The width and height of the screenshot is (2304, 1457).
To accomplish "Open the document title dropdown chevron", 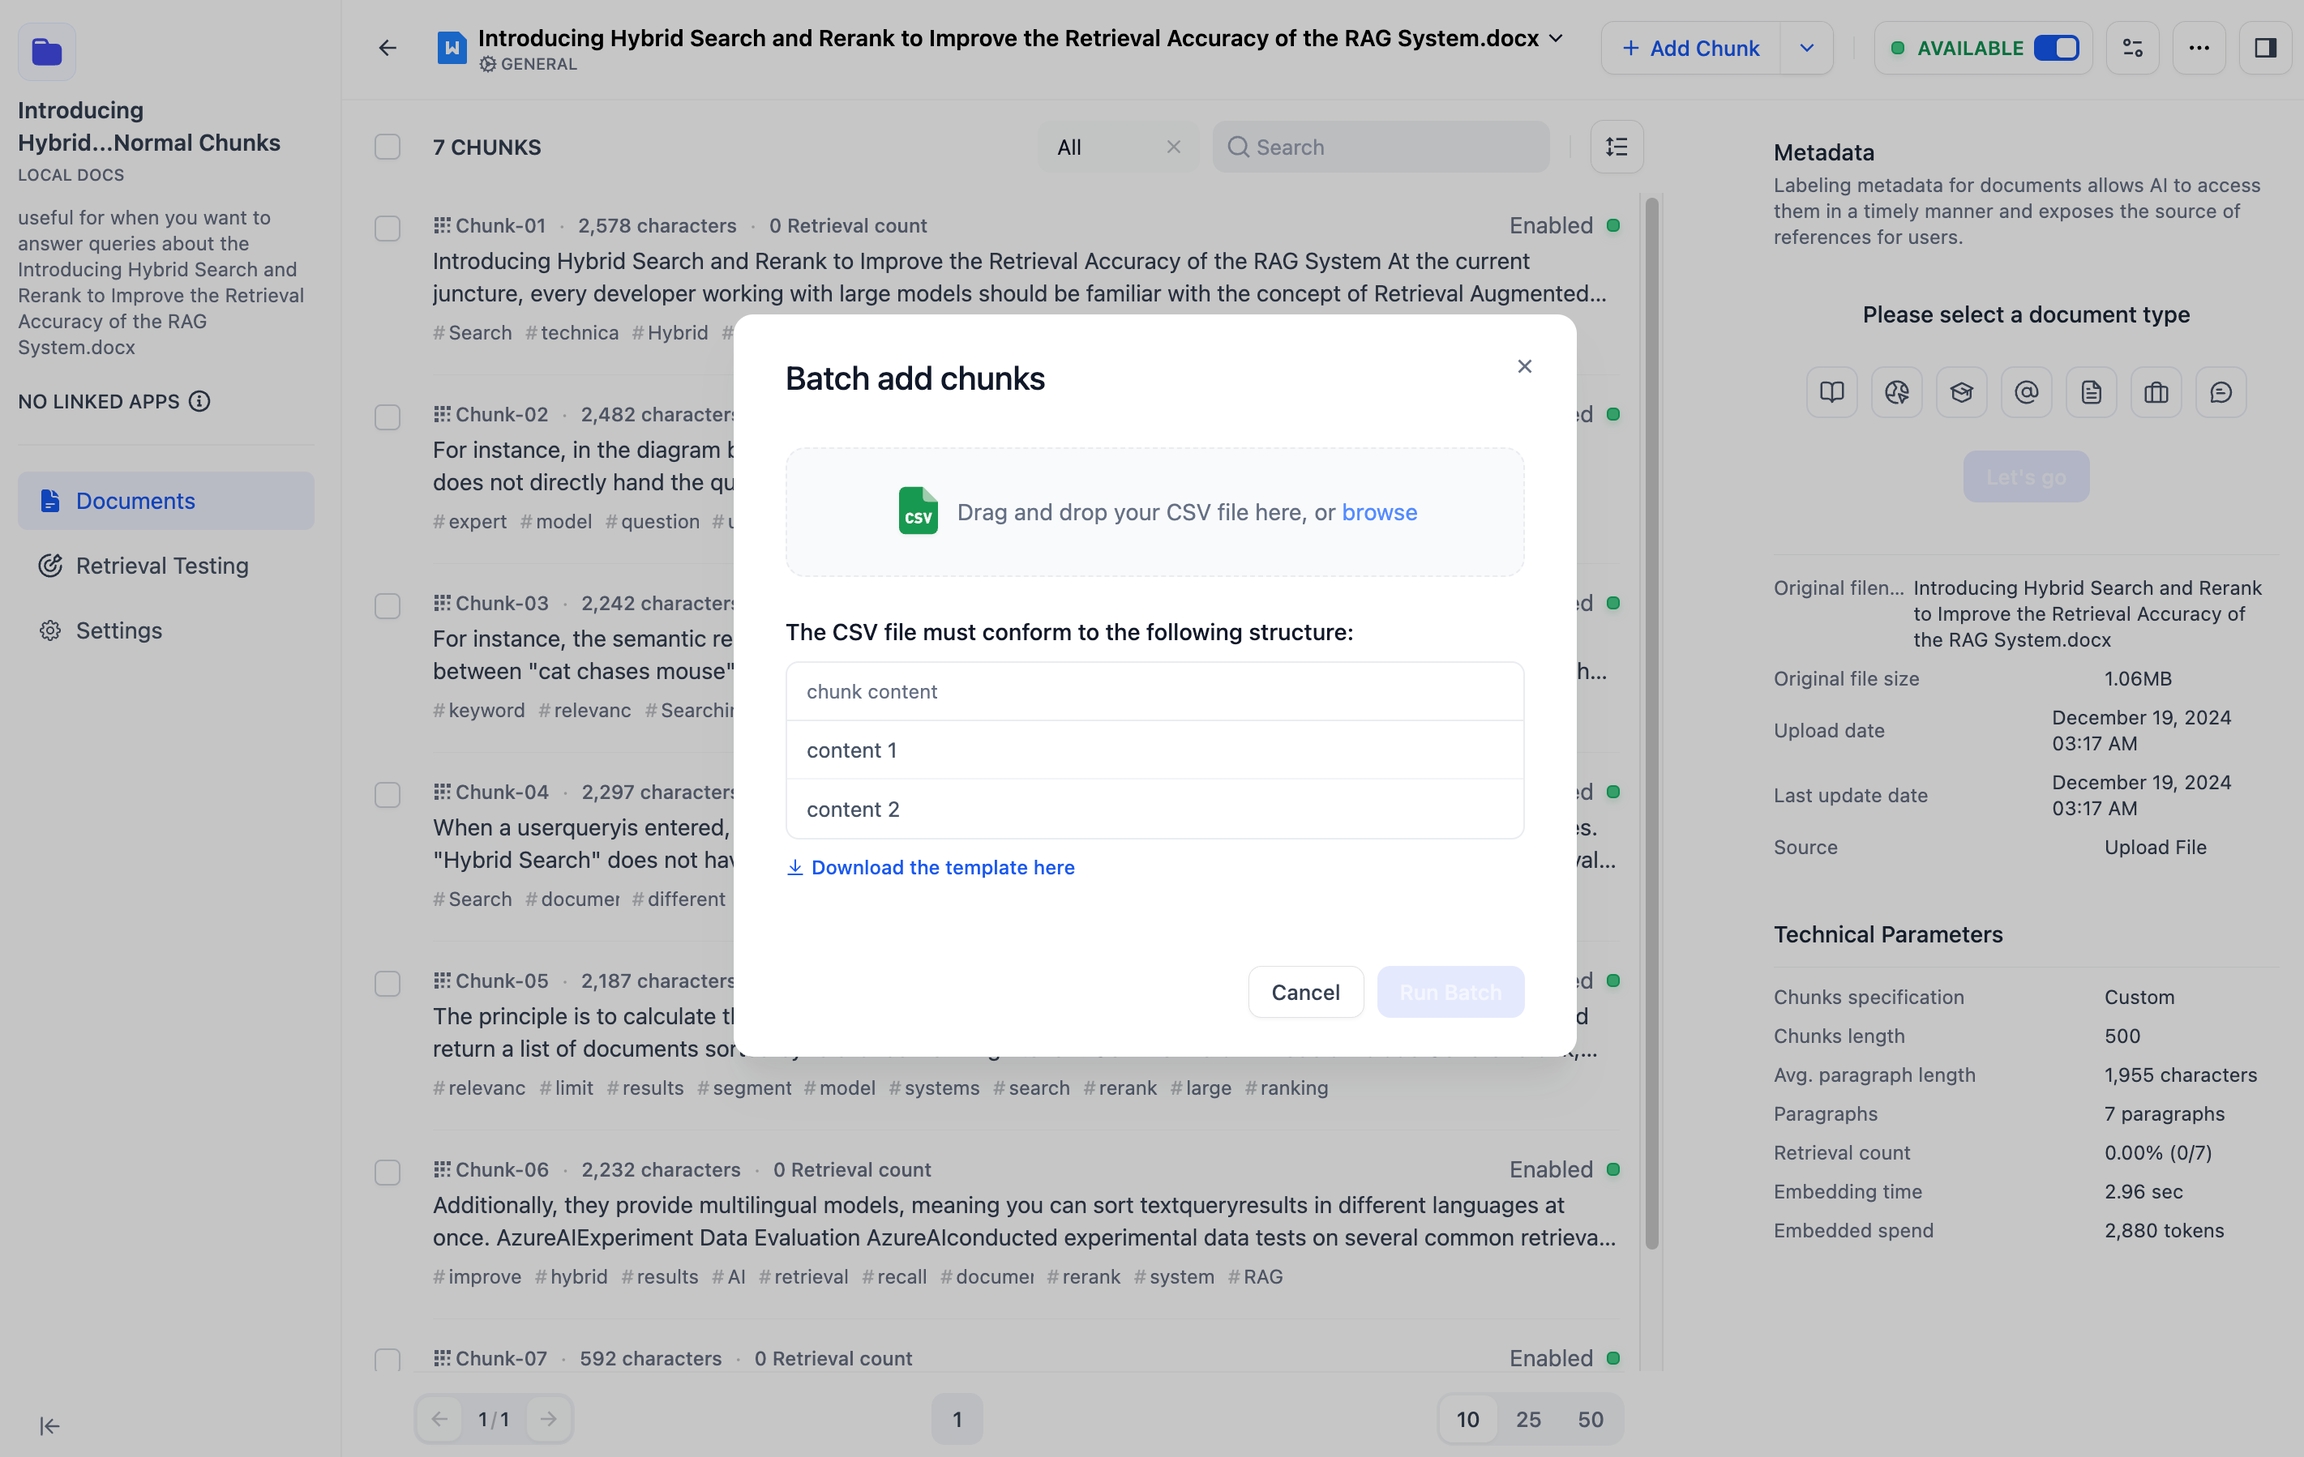I will 1556,38.
